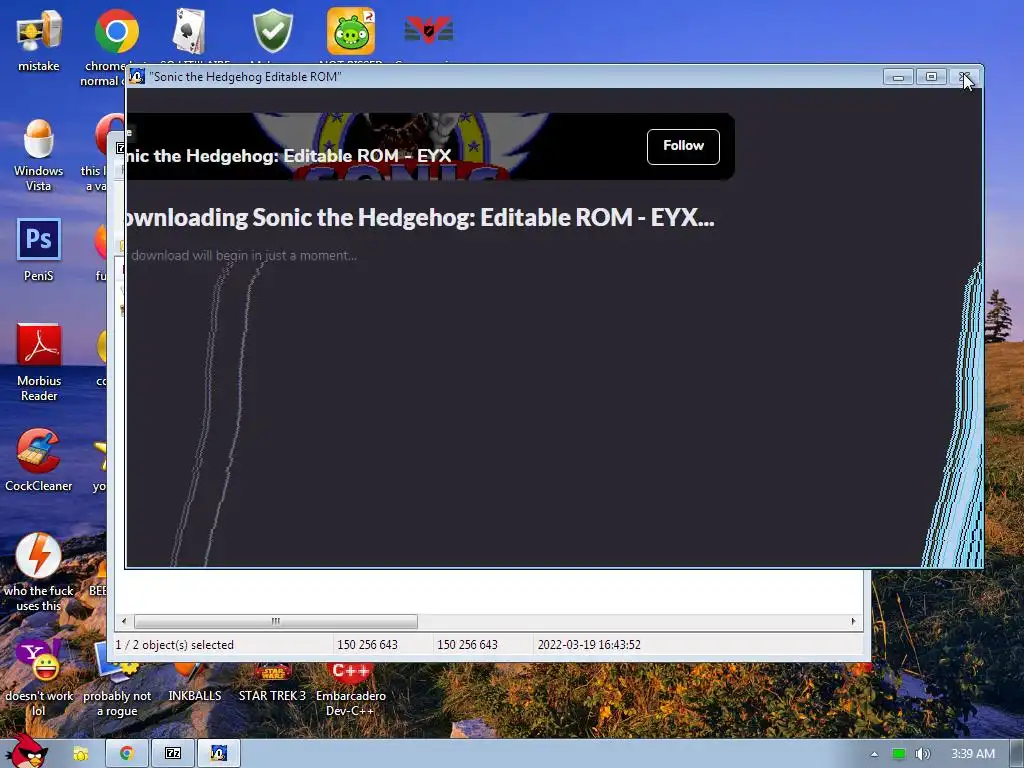Open the 3:39 AM taskbar clock
The width and height of the screenshot is (1024, 768).
tap(973, 754)
